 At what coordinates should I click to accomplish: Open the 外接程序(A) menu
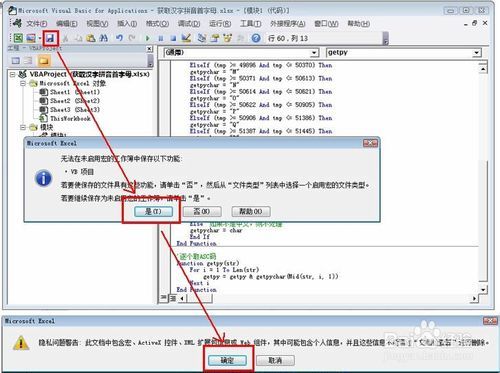(x=288, y=24)
